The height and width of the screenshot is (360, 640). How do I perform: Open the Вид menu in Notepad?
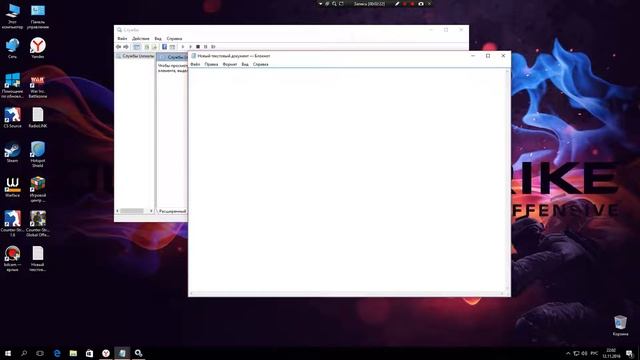point(245,64)
